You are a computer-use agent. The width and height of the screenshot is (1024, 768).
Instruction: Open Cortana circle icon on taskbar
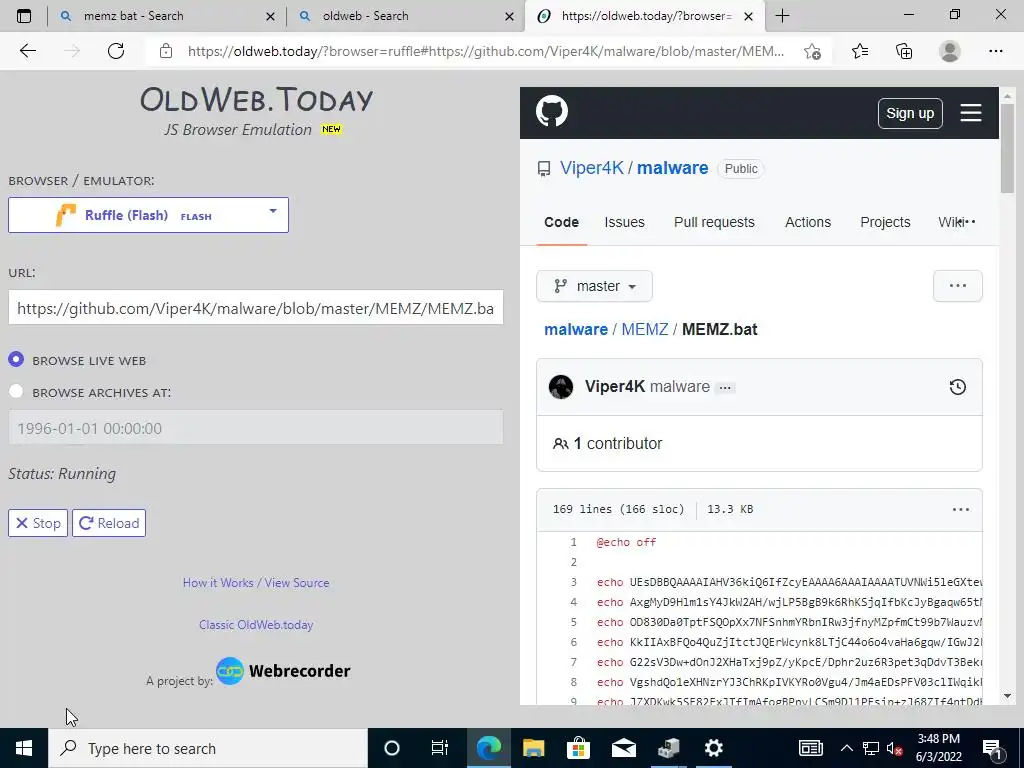tap(391, 748)
